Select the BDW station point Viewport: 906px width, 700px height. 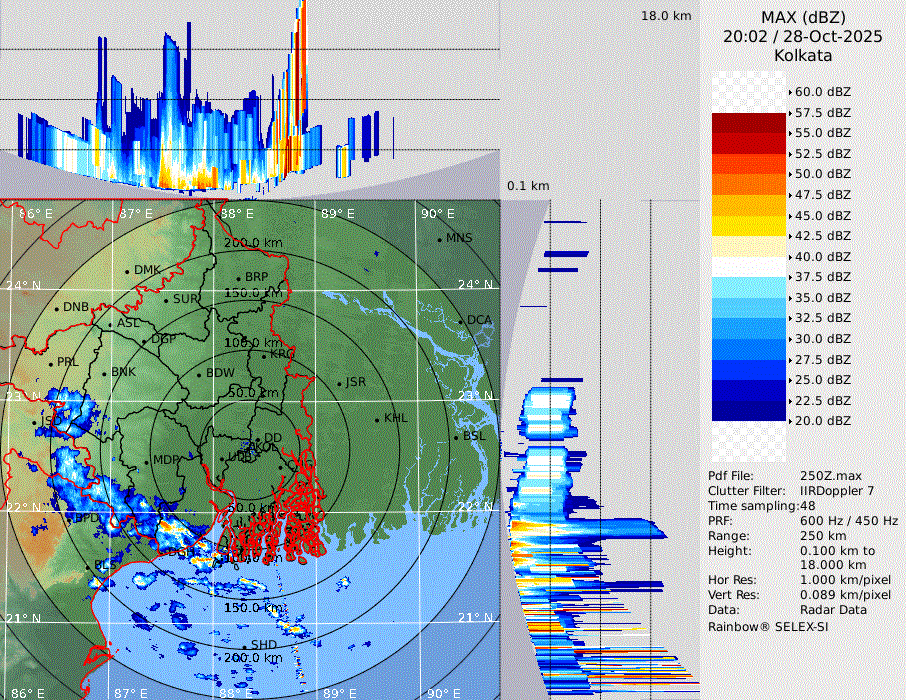point(199,375)
